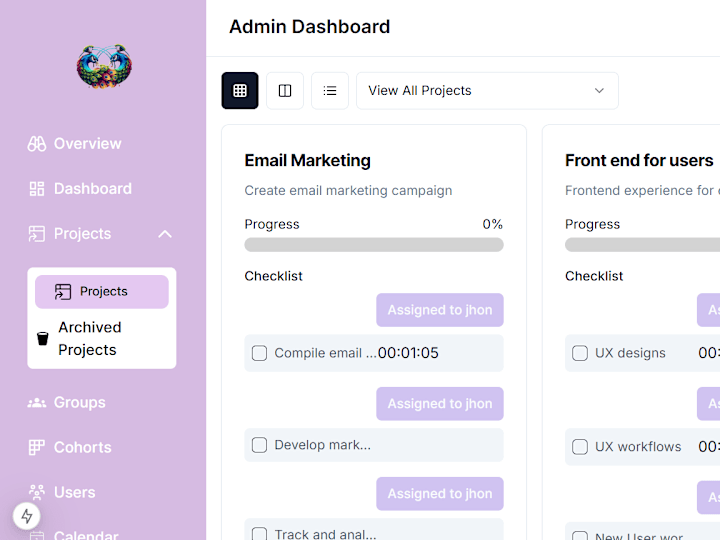
Task: Check the Compile email task checkbox
Action: pos(259,353)
